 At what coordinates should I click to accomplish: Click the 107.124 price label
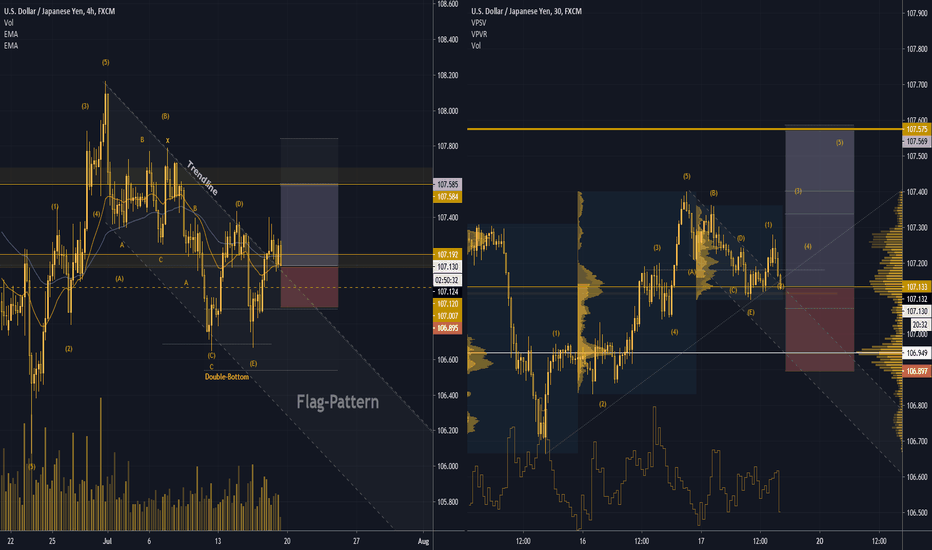(x=448, y=292)
